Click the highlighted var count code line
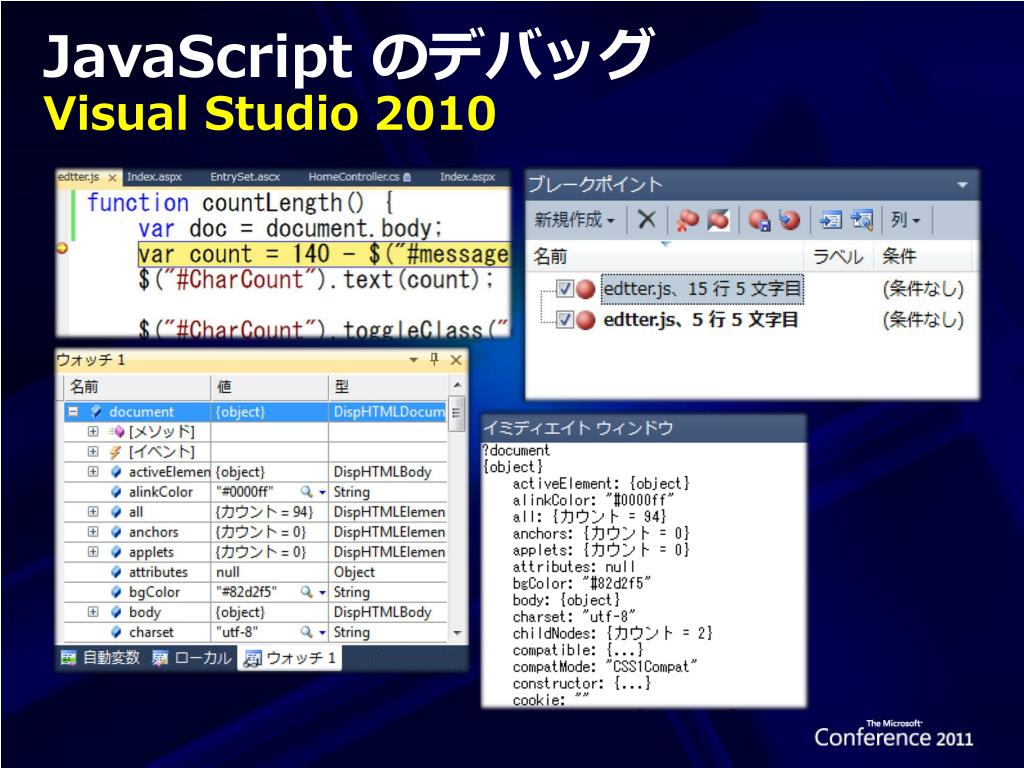 point(323,254)
